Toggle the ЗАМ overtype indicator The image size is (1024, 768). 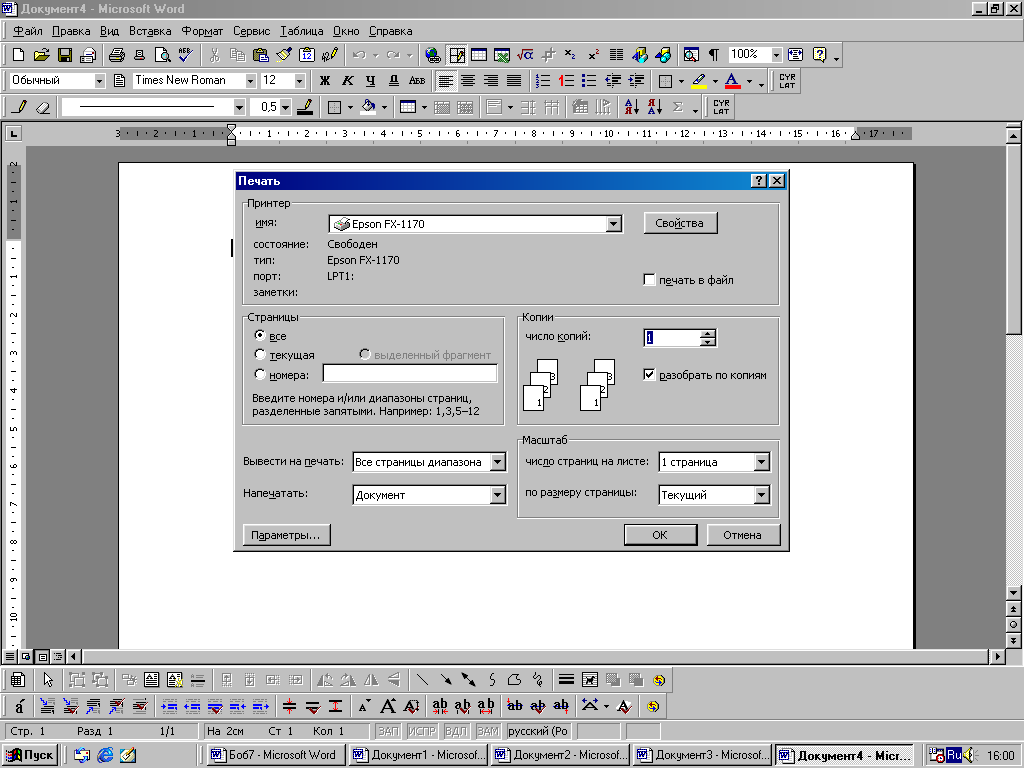click(488, 731)
